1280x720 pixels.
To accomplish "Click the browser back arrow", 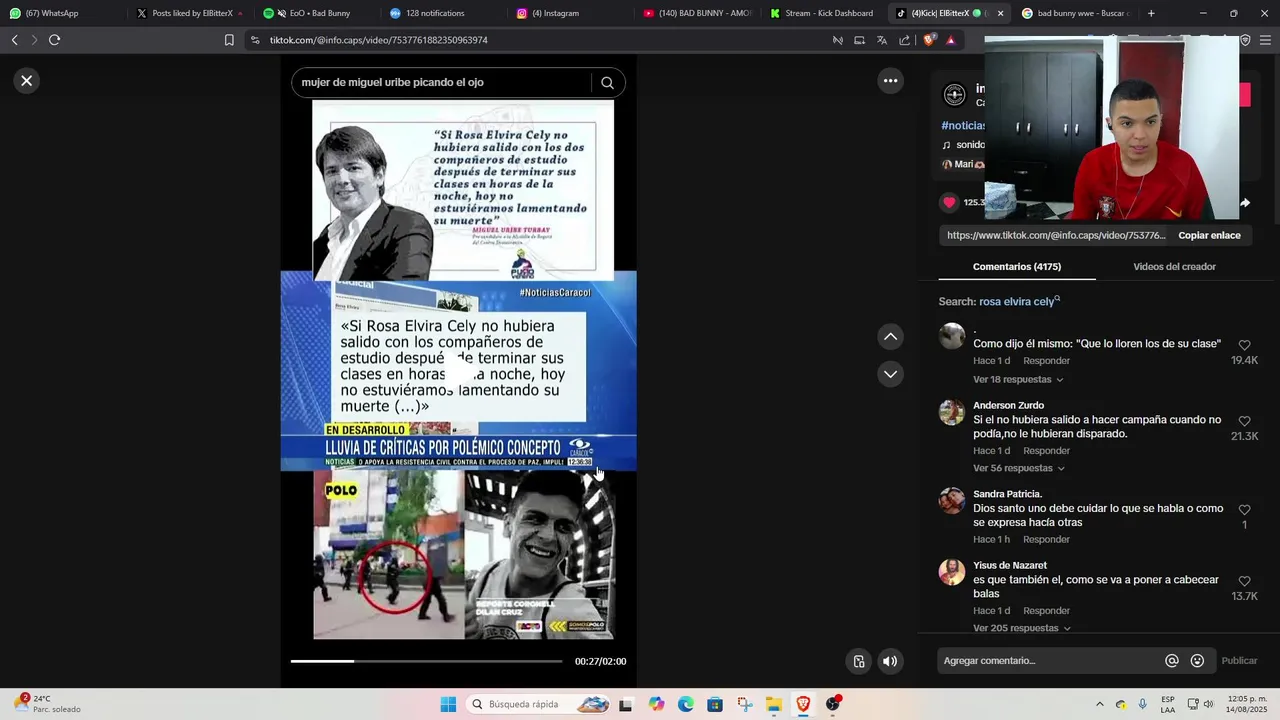I will coord(14,40).
